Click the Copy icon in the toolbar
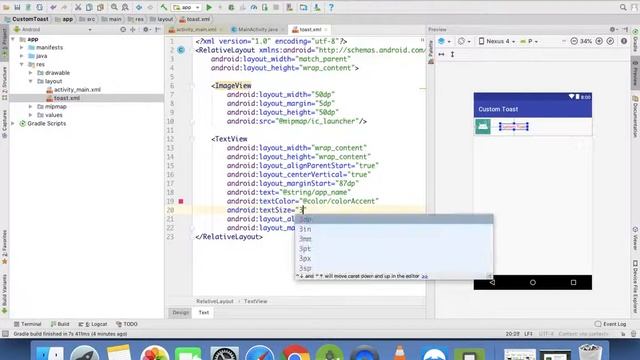 (x=89, y=7)
